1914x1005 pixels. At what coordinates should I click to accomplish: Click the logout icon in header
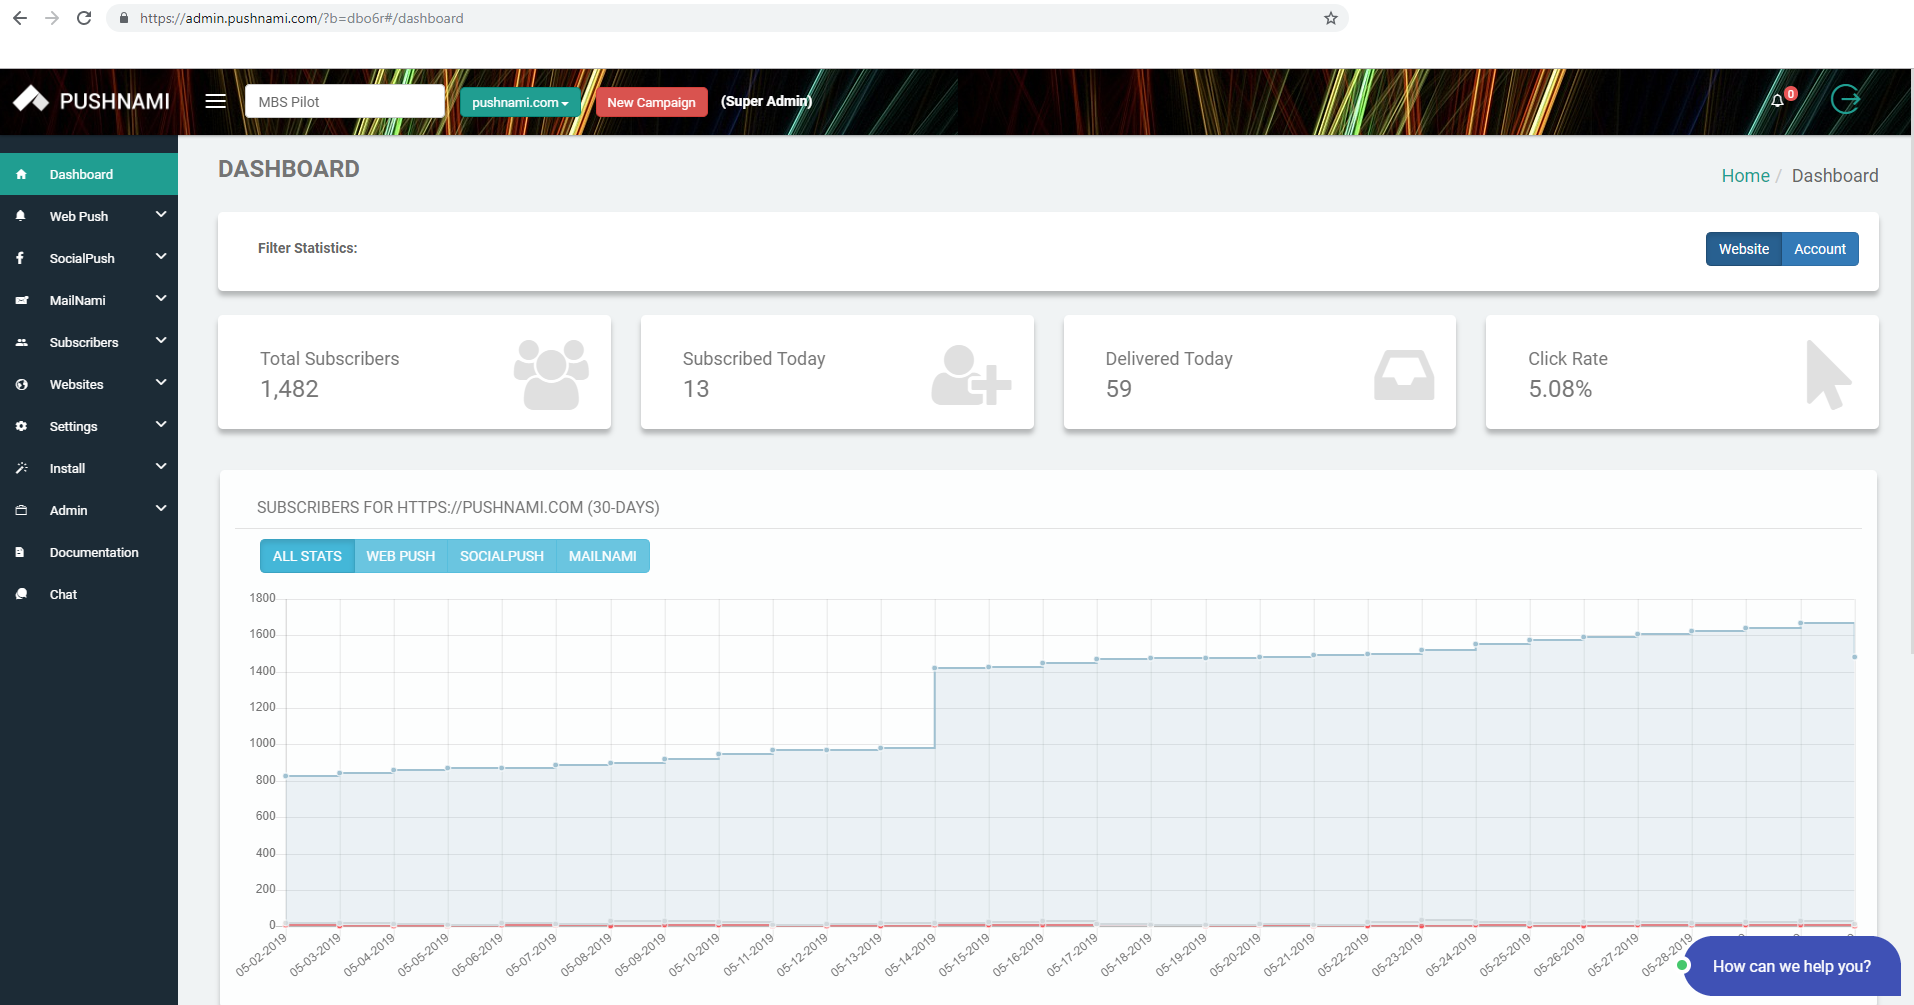point(1845,100)
